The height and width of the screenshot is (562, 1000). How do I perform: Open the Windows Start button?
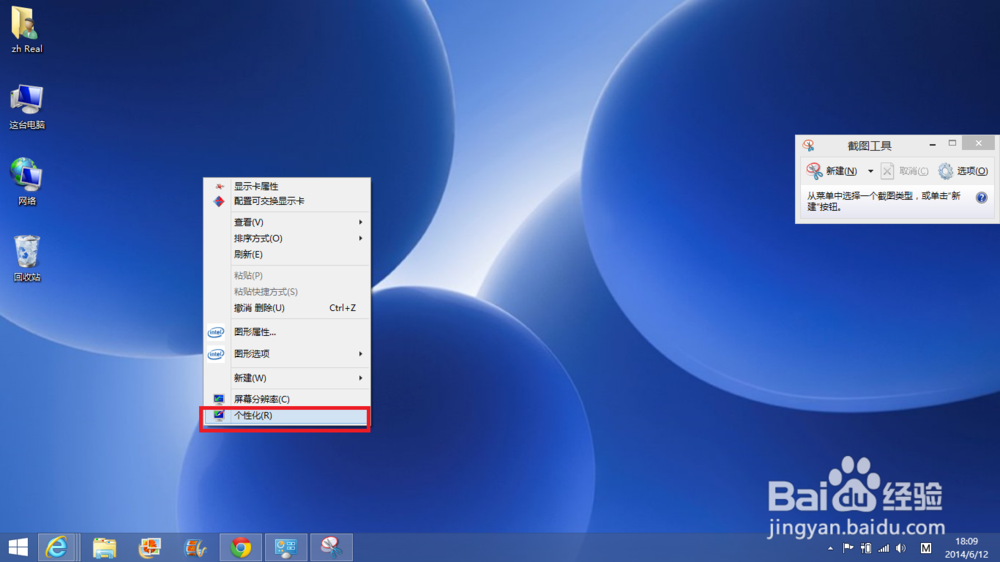[18, 547]
